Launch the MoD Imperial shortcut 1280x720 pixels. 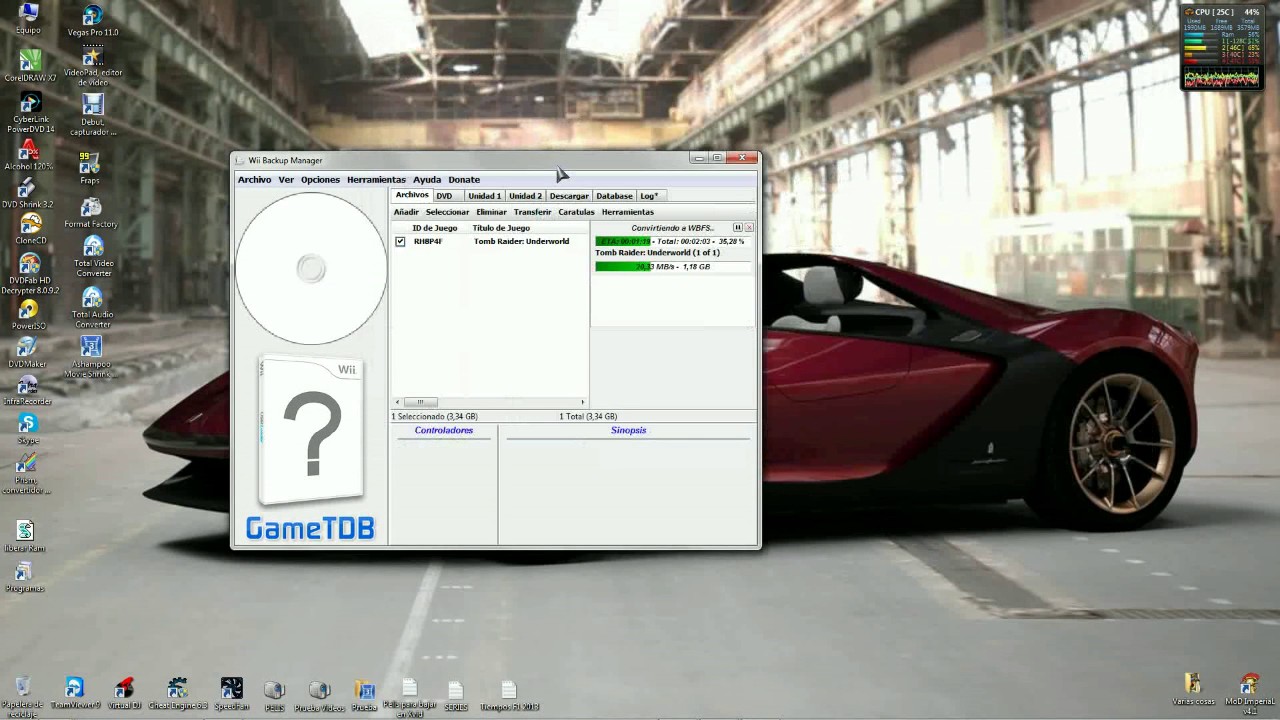click(1250, 693)
